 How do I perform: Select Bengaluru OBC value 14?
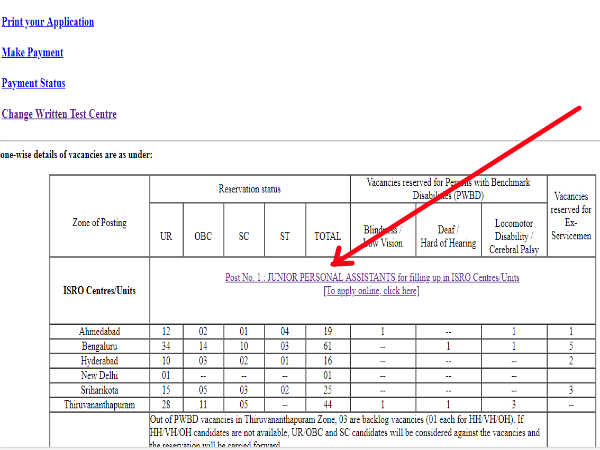(x=203, y=346)
